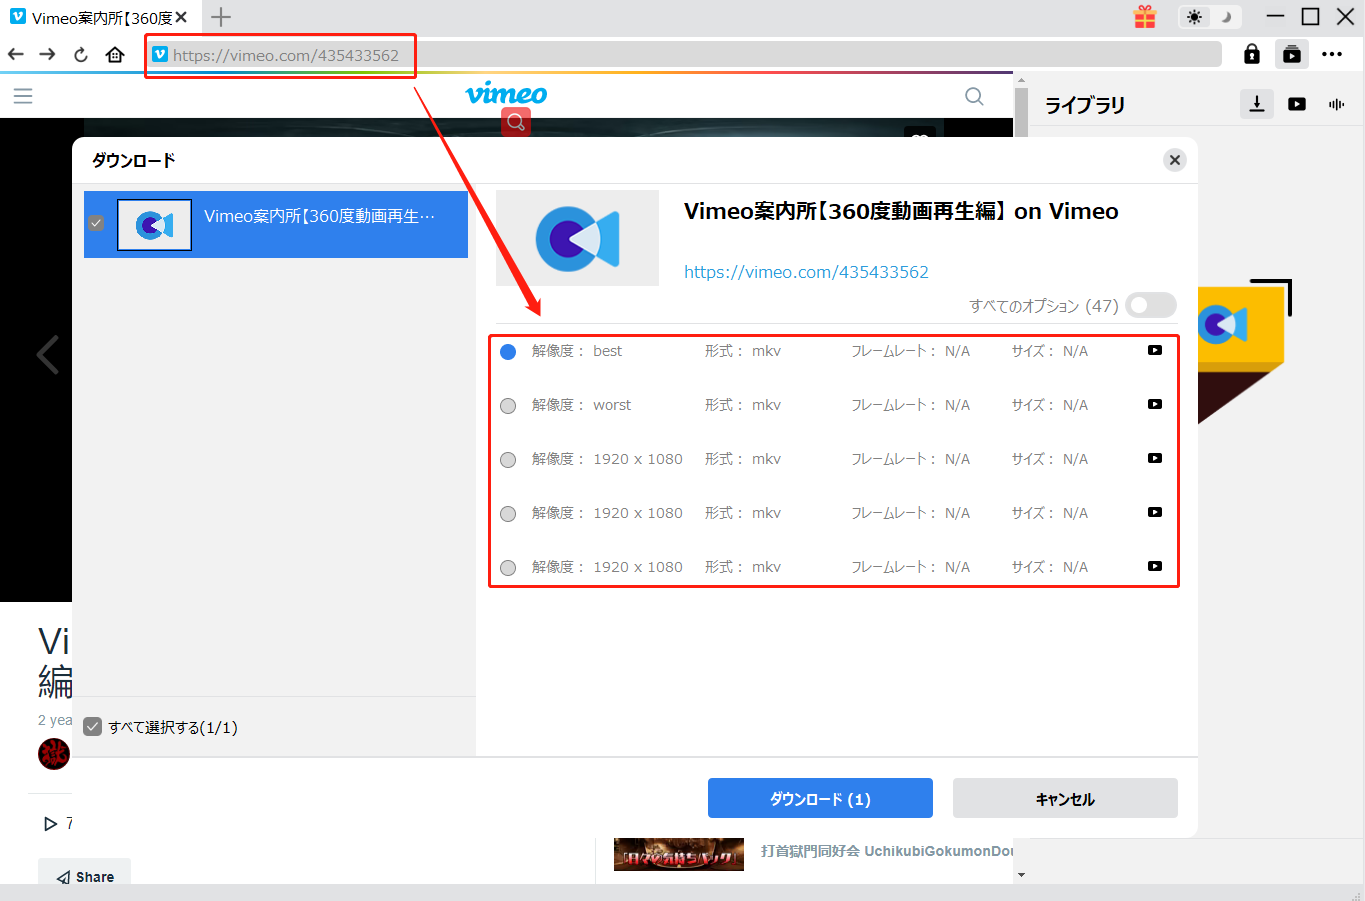Switch to the Vimeo案内所【360度 tab
Image resolution: width=1365 pixels, height=901 pixels.
[100, 17]
